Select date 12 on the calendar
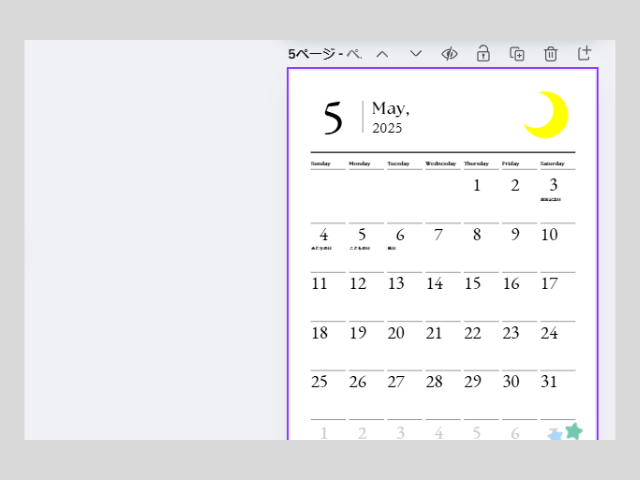Viewport: 640px width, 480px height. 358,284
